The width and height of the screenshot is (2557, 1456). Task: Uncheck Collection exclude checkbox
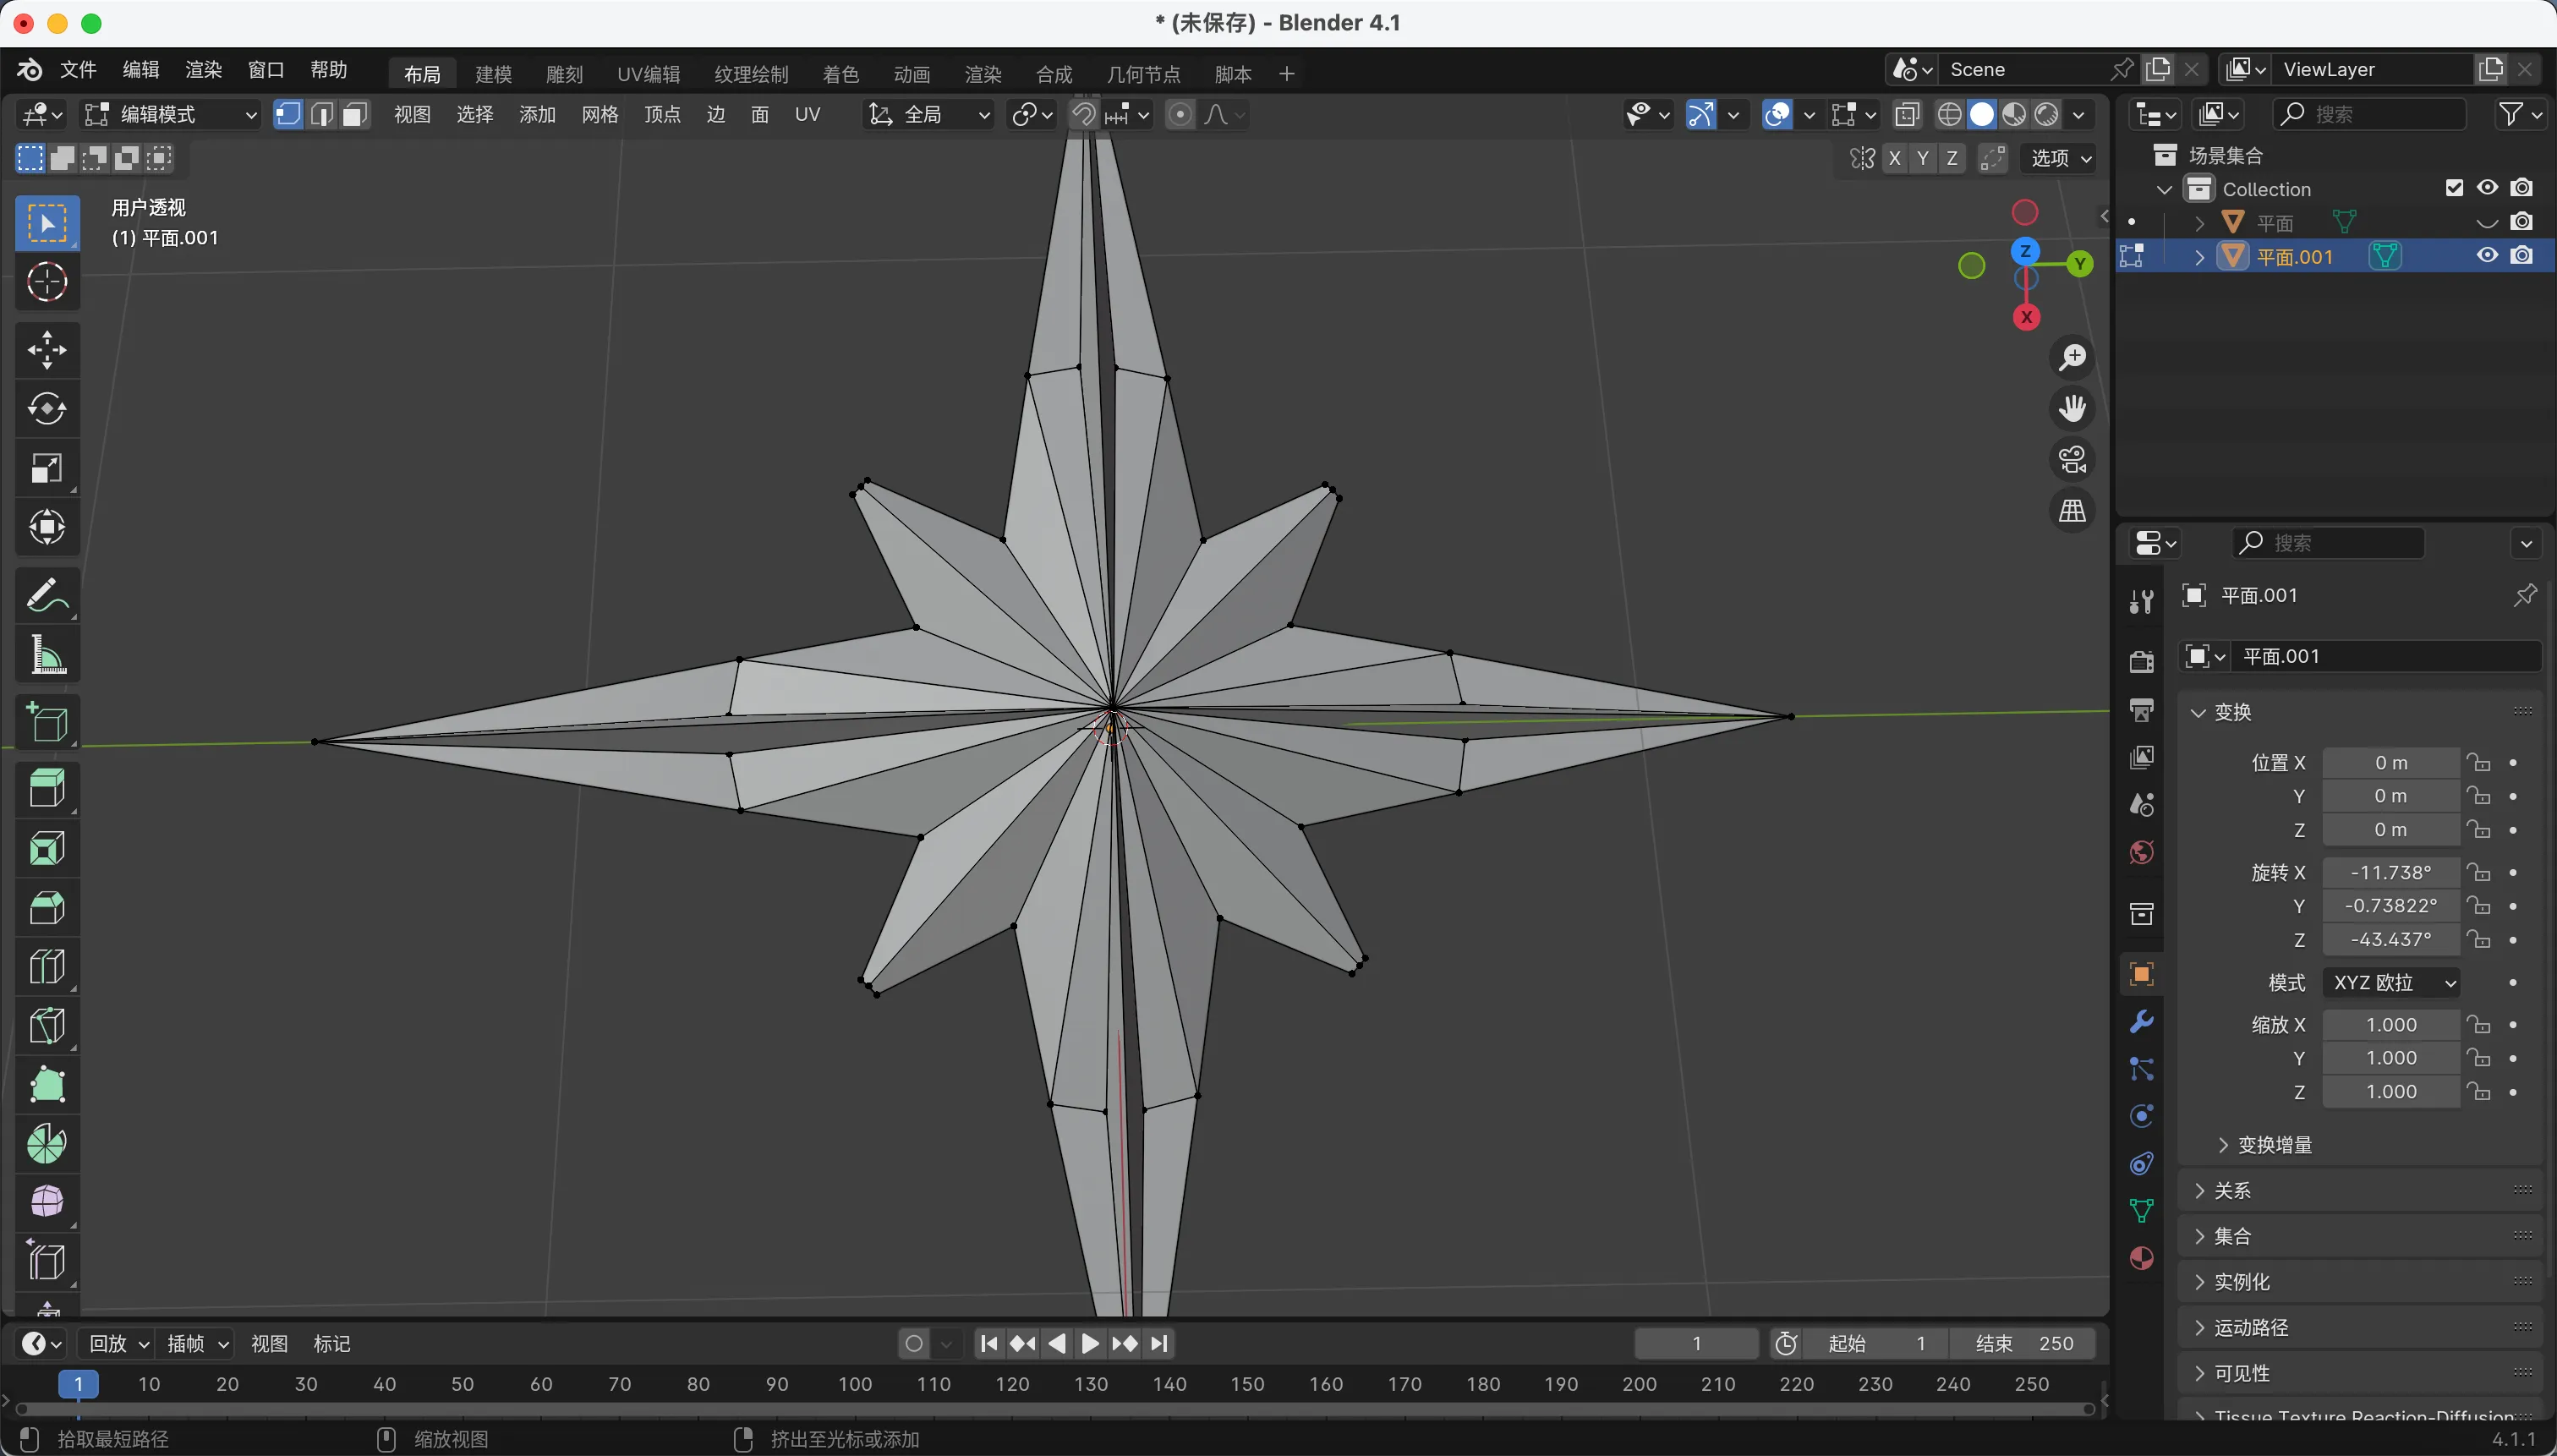2454,188
